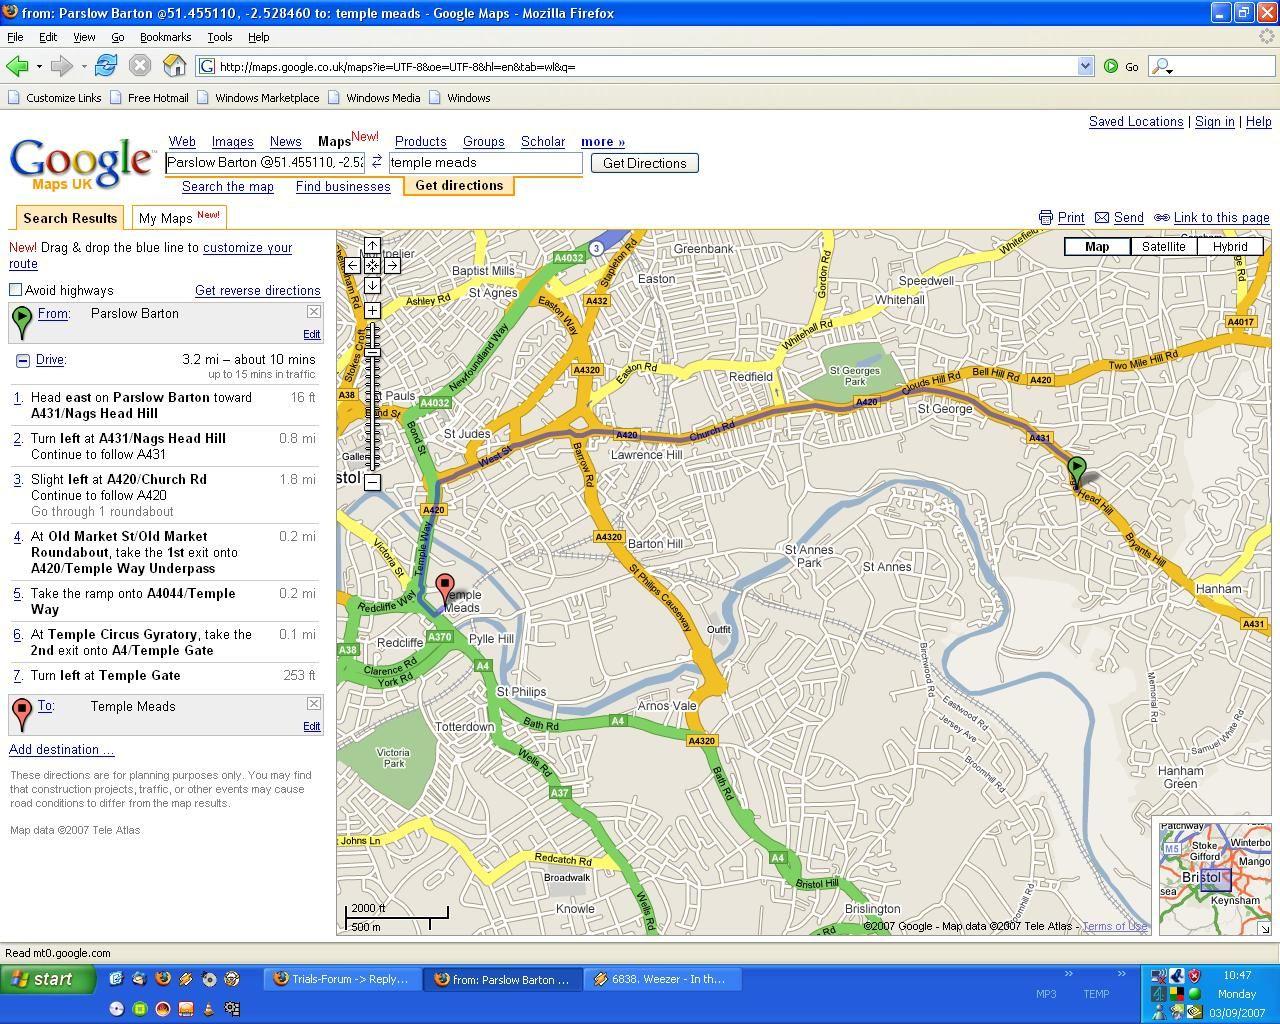Click the red Temple Meads marker on the map
The width and height of the screenshot is (1280, 1024).
coord(446,590)
